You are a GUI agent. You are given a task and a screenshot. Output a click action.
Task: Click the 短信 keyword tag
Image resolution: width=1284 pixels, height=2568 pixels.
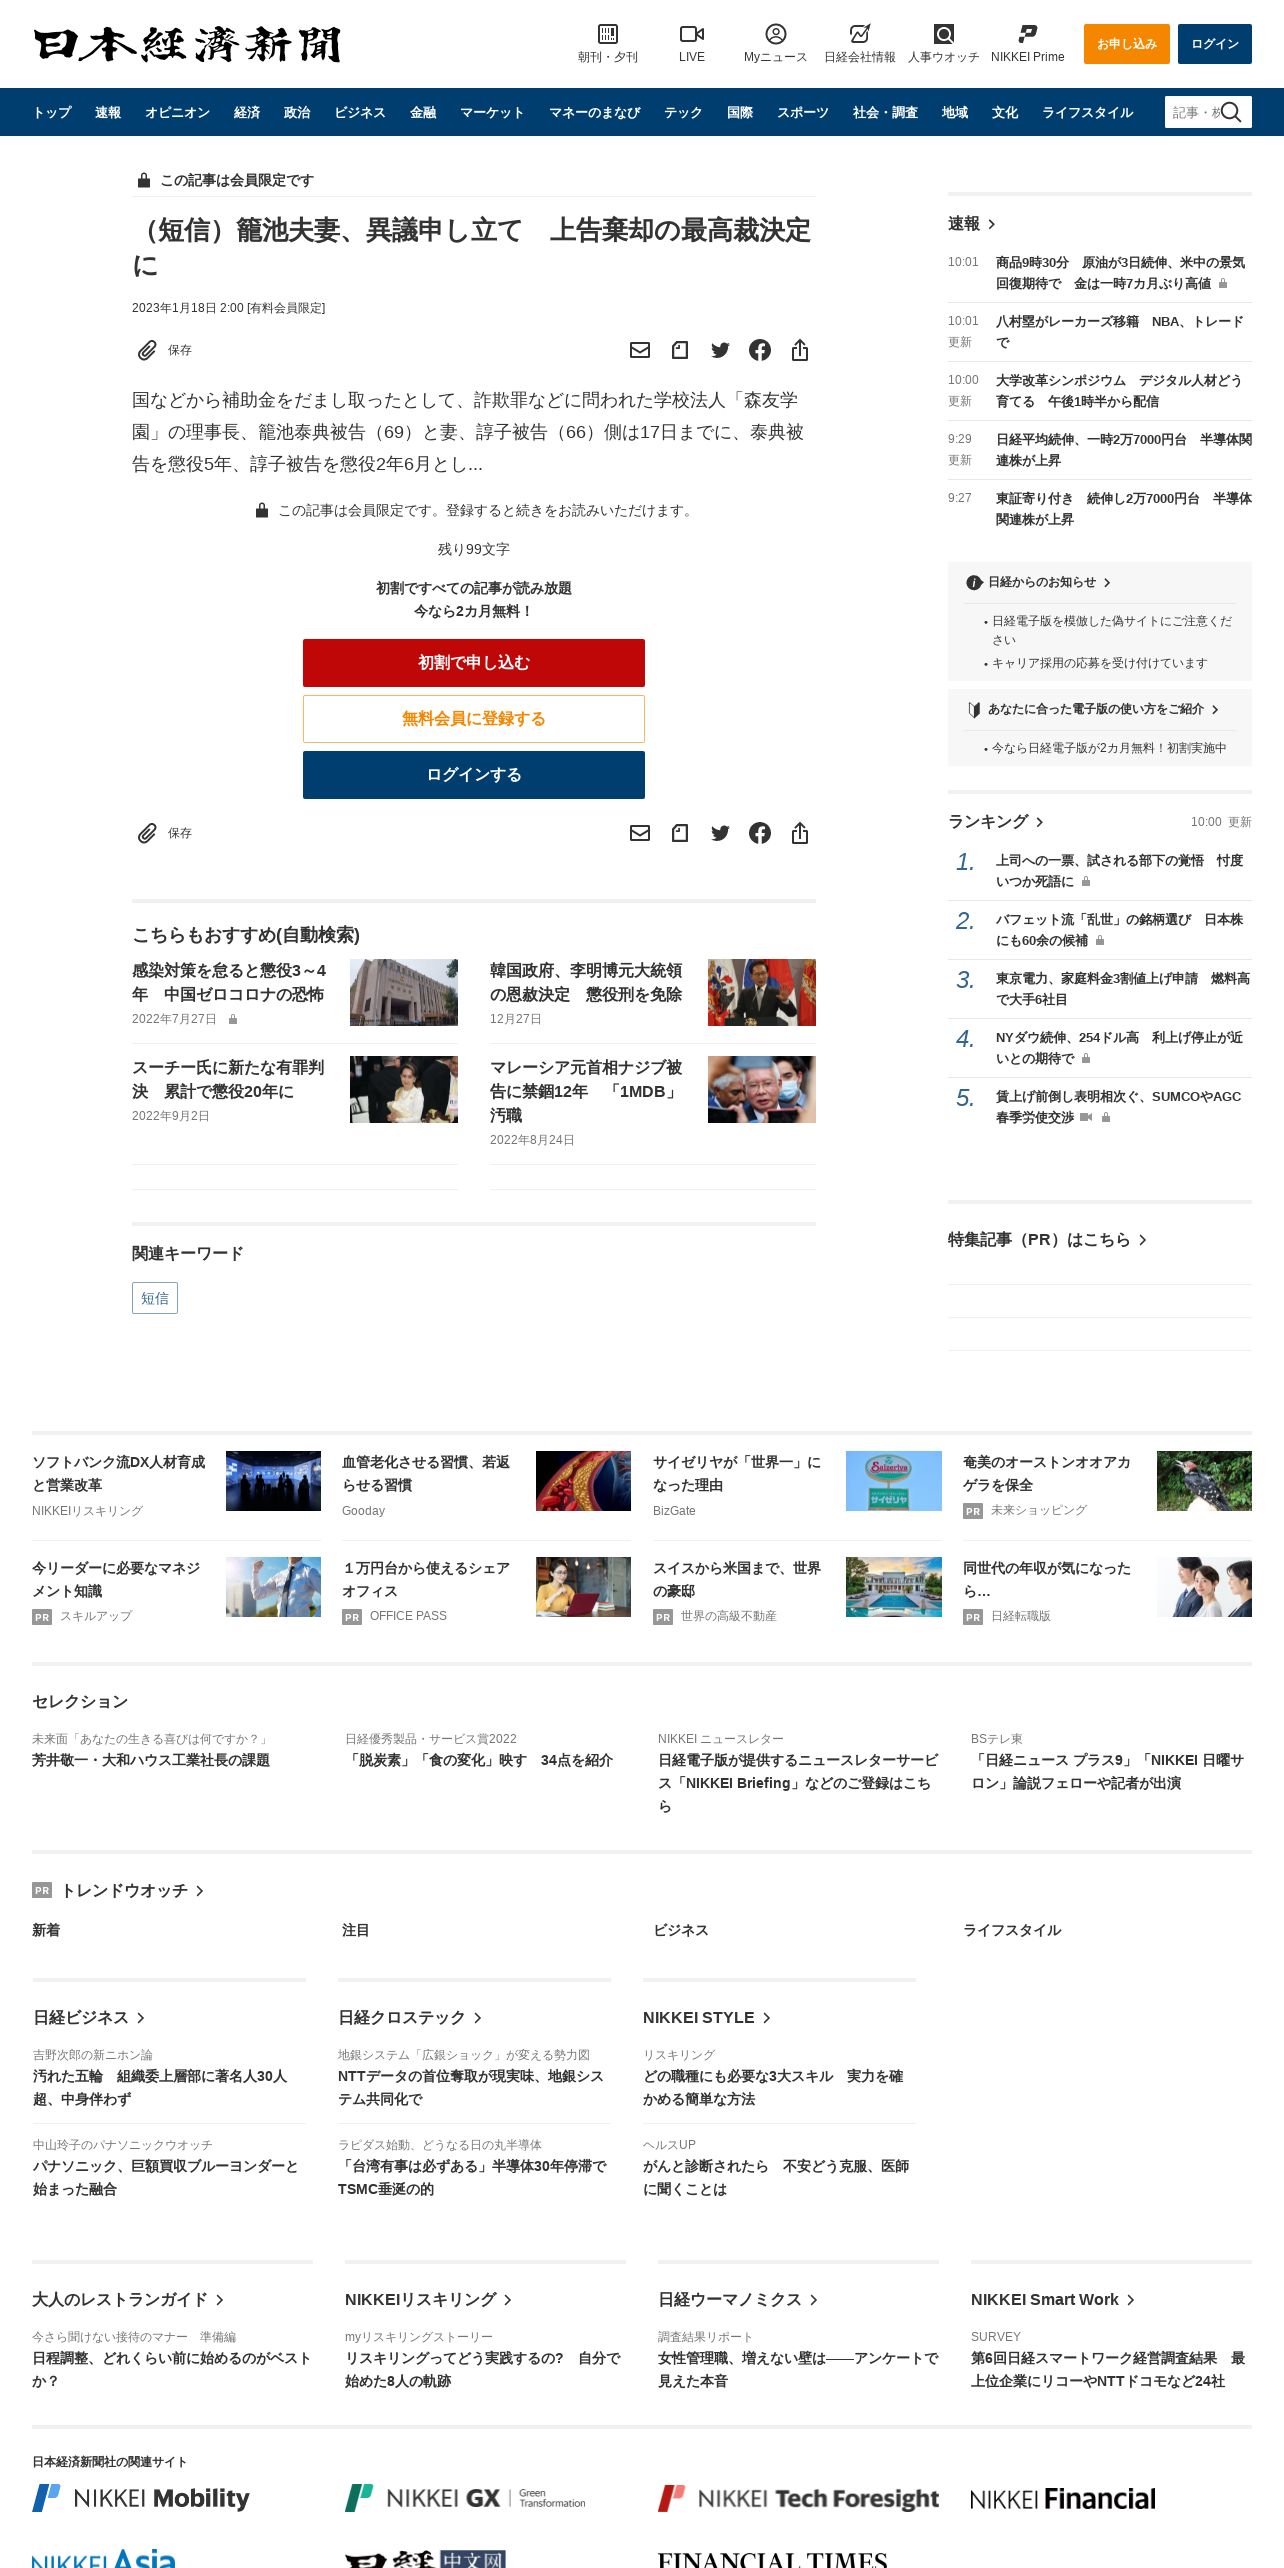155,1298
